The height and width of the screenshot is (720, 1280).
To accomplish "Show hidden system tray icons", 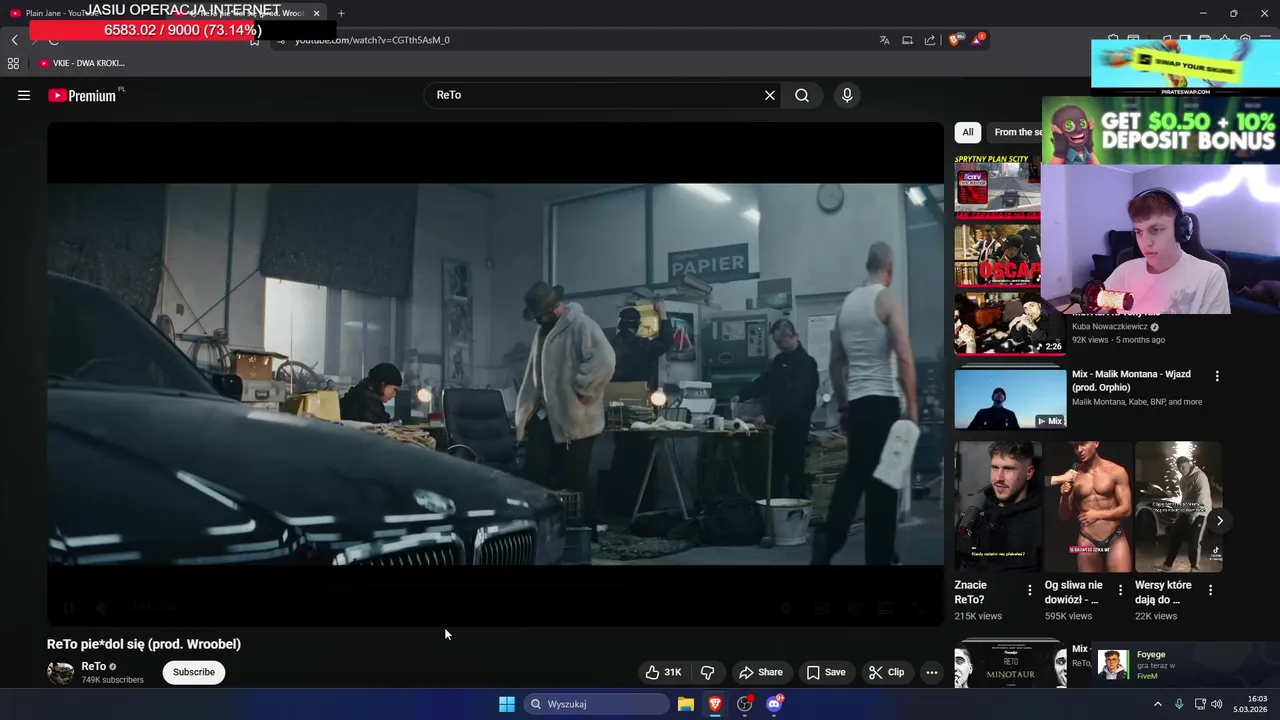I will (x=1158, y=704).
